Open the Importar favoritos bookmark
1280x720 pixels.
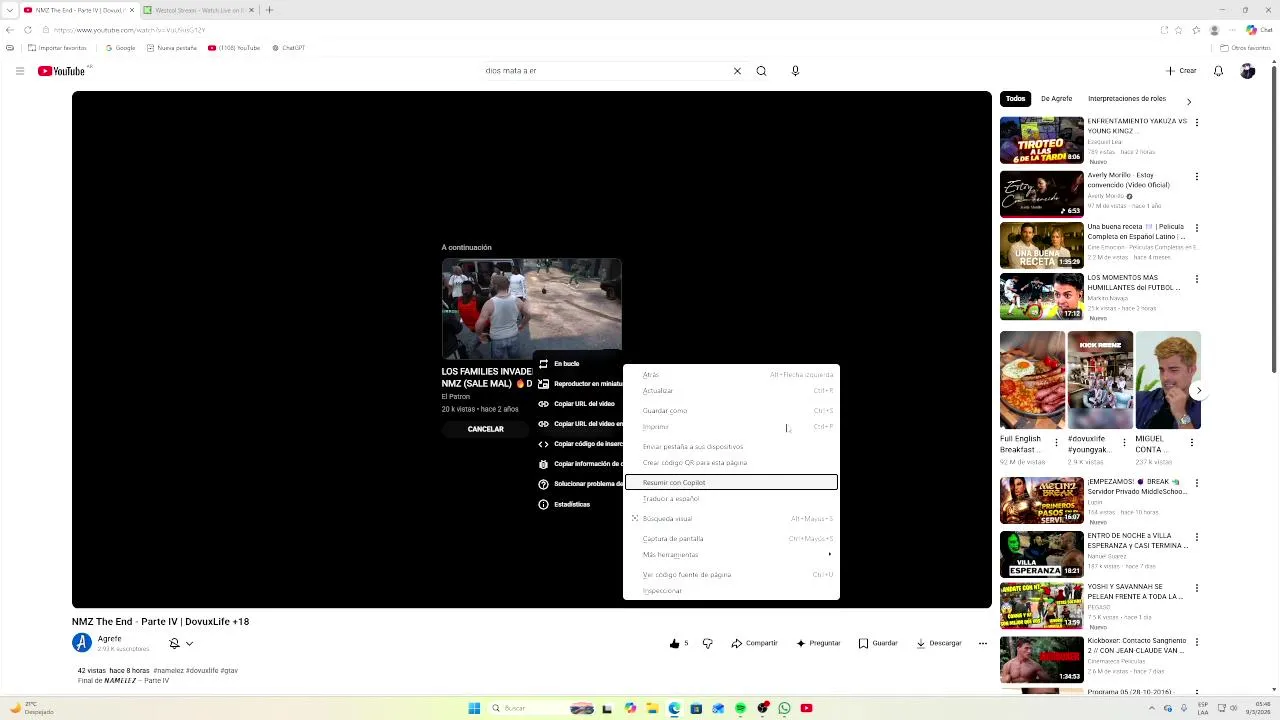point(57,48)
